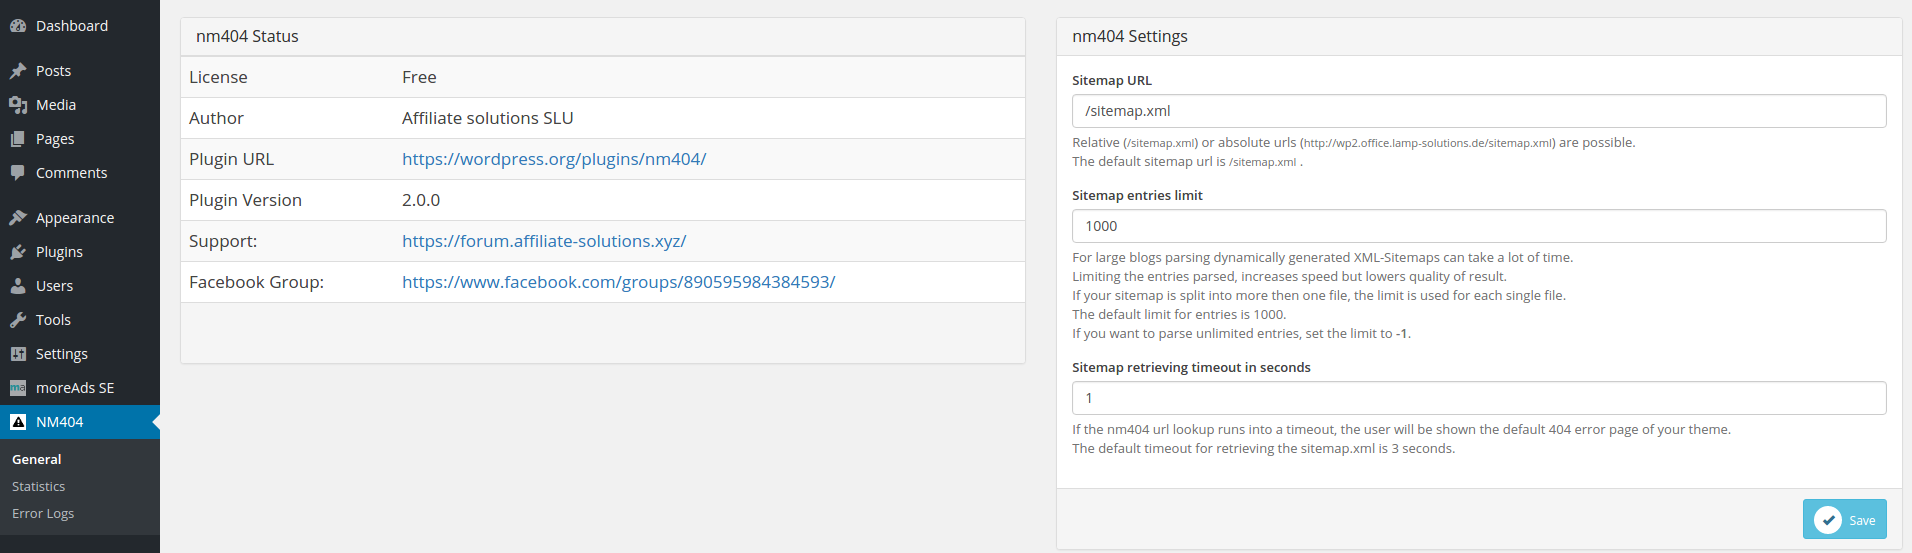The image size is (1912, 553).
Task: Click the Plugins plug icon
Action: [18, 252]
